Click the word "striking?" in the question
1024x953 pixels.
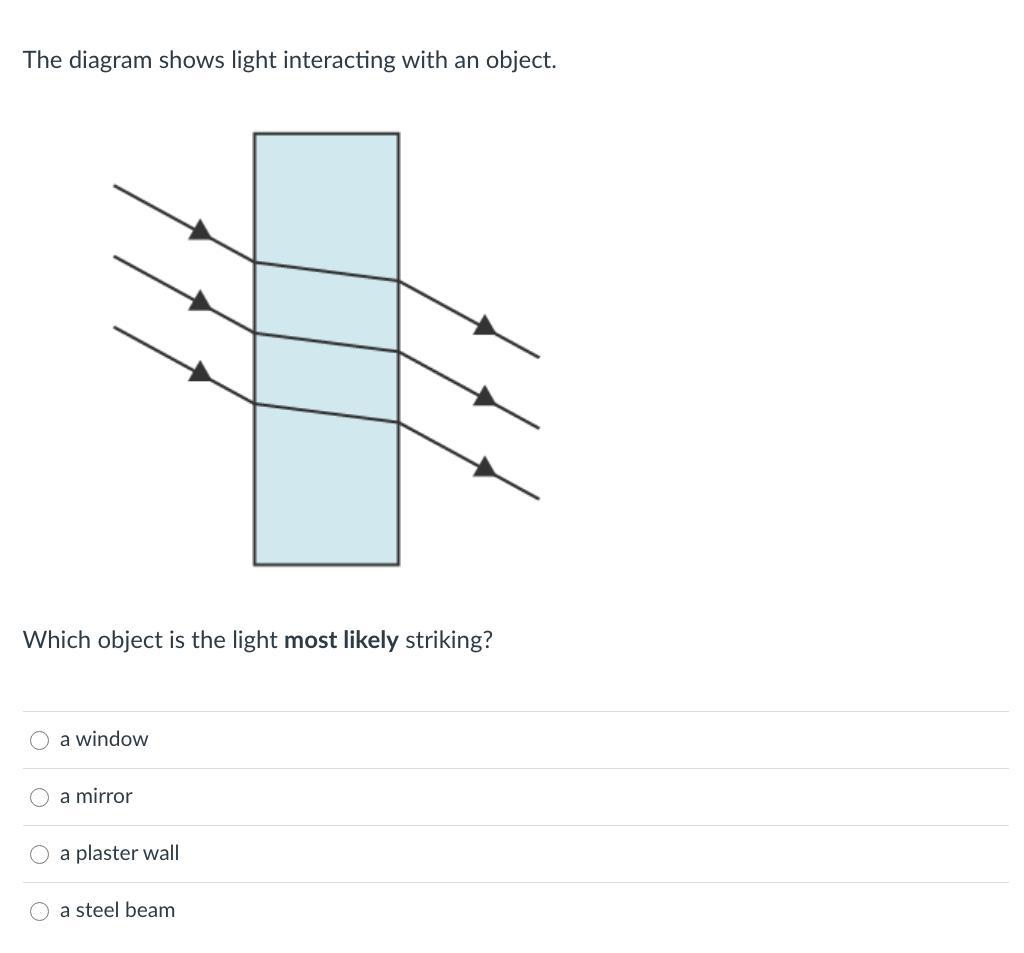(449, 640)
